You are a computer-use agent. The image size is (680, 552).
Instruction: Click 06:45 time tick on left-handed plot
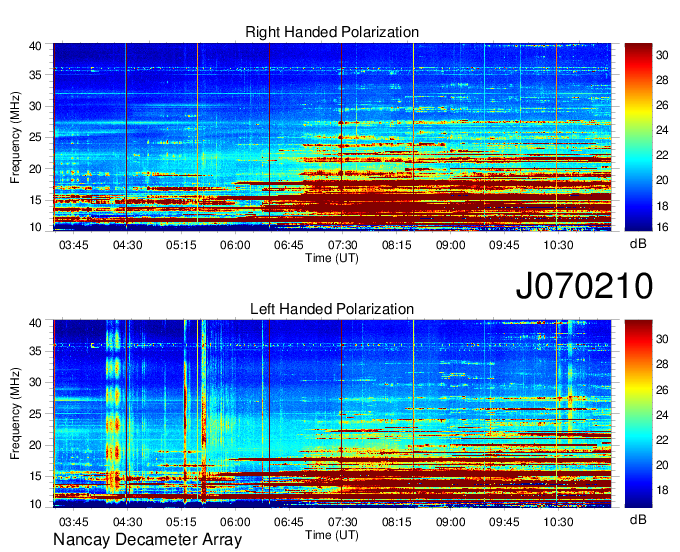(x=289, y=522)
